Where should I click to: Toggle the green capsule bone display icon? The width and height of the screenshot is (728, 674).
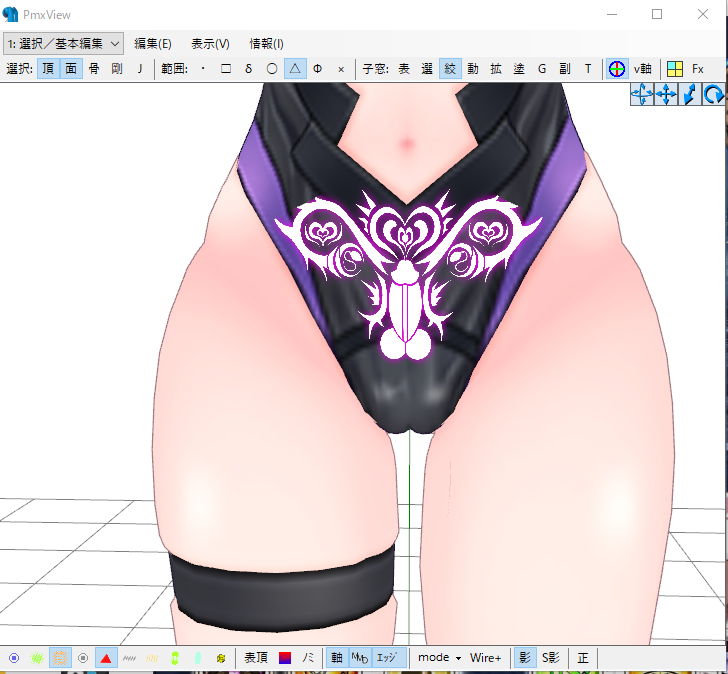click(175, 658)
